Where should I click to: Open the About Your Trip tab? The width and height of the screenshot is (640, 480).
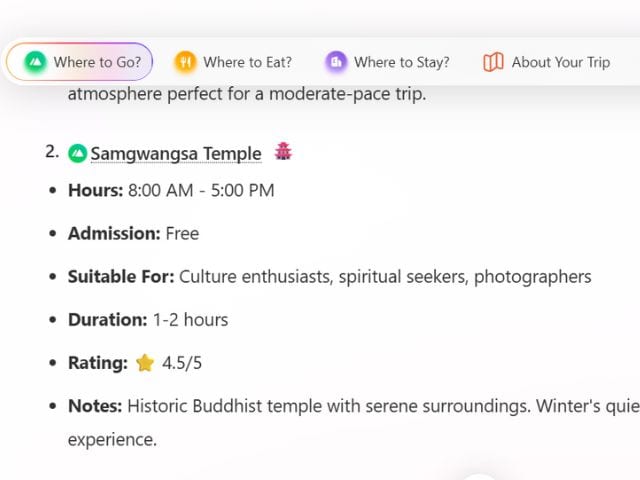[x=560, y=62]
